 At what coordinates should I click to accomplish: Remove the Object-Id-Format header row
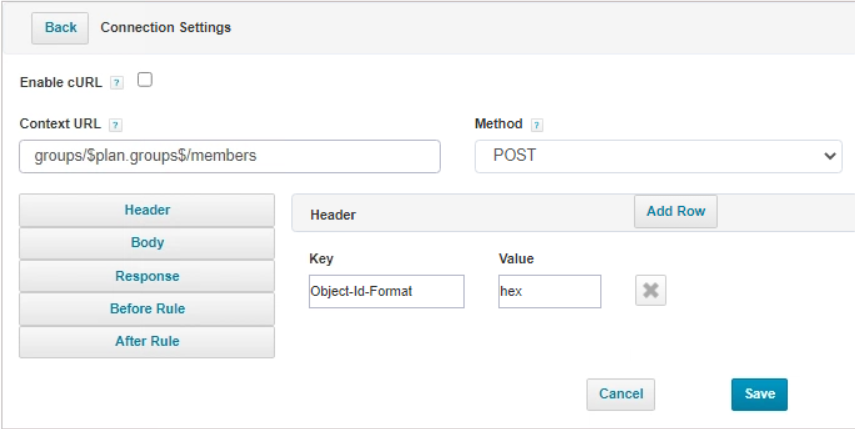pyautogui.click(x=651, y=291)
